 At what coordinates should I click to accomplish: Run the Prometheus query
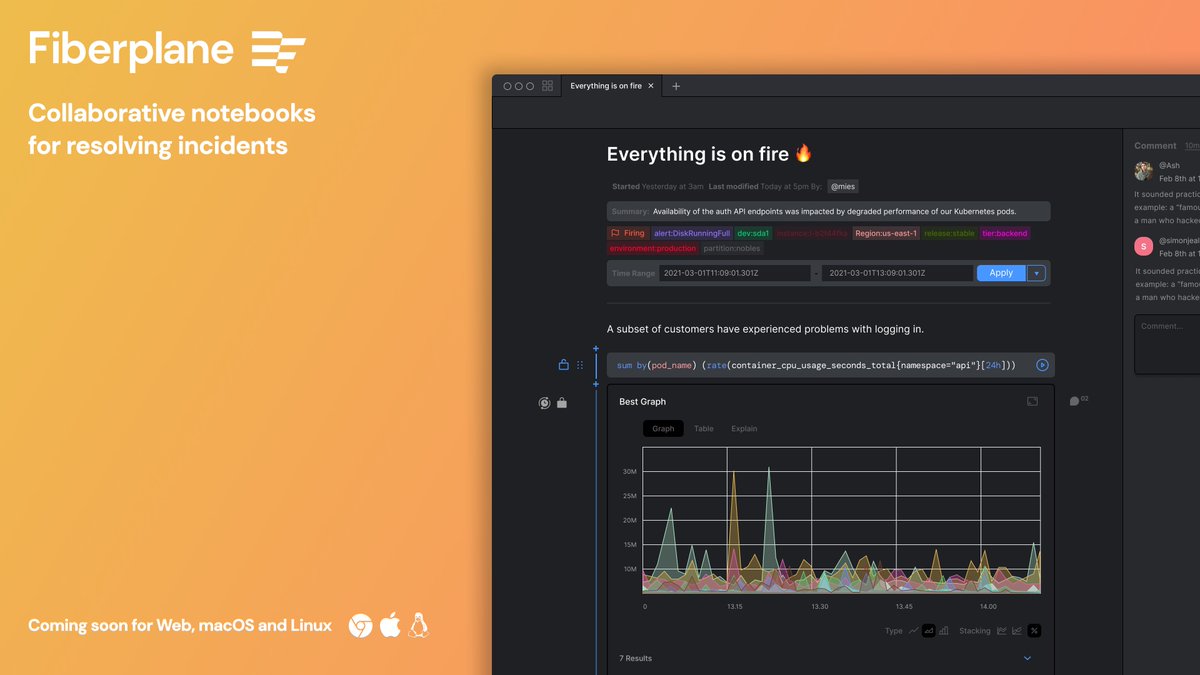[1042, 365]
